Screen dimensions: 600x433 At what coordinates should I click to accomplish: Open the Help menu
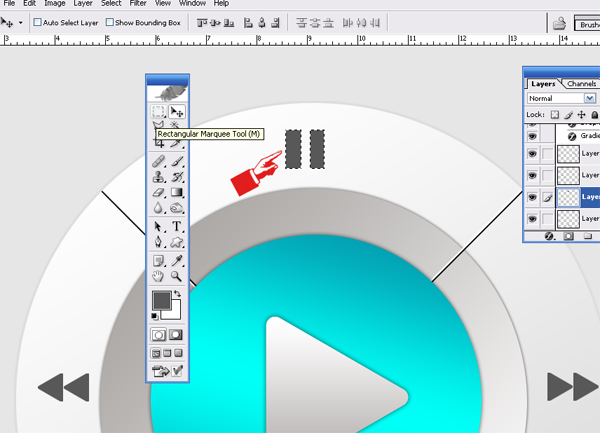pyautogui.click(x=221, y=3)
